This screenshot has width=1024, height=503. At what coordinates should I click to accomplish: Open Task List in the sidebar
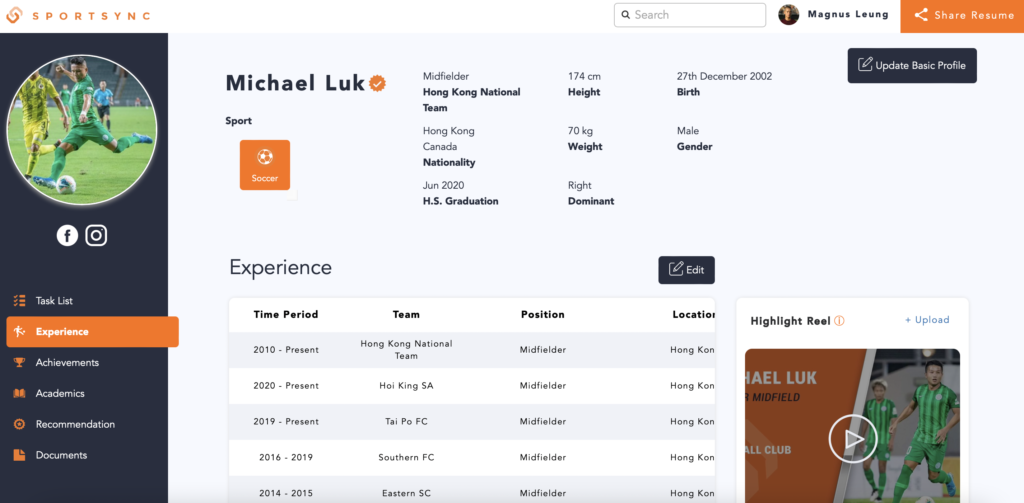[x=54, y=301]
